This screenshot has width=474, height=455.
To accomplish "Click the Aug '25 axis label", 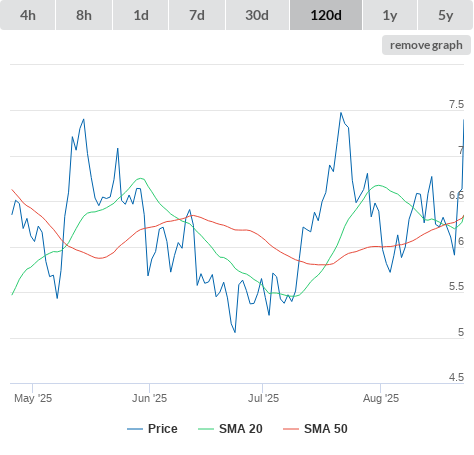I will [381, 398].
